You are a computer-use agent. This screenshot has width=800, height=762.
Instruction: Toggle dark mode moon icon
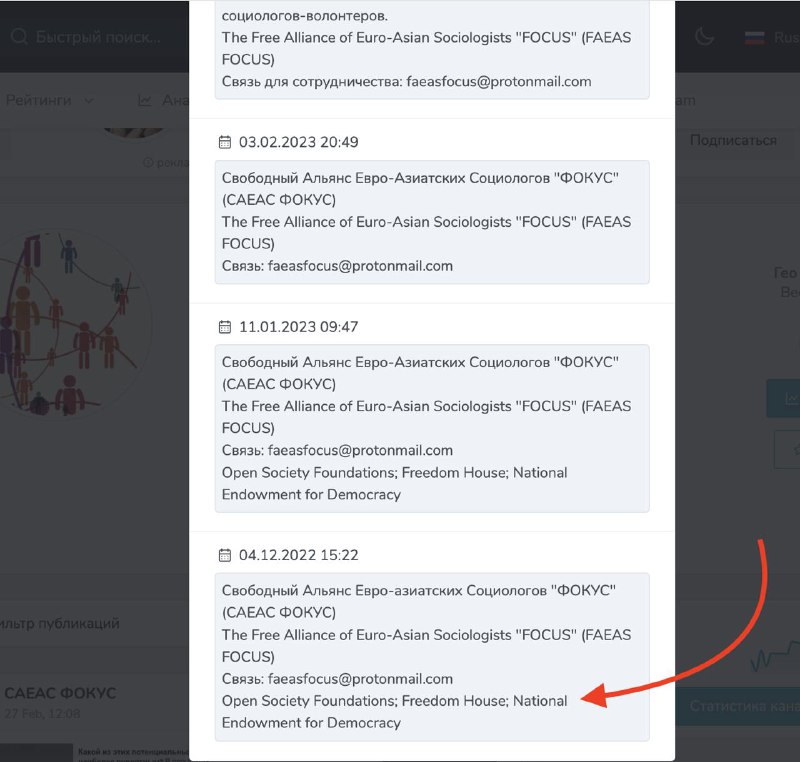[705, 37]
